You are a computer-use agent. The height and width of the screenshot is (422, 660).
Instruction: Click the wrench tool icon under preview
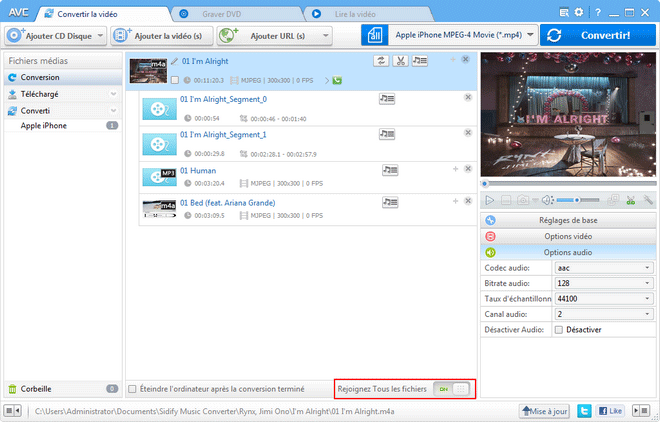(648, 200)
